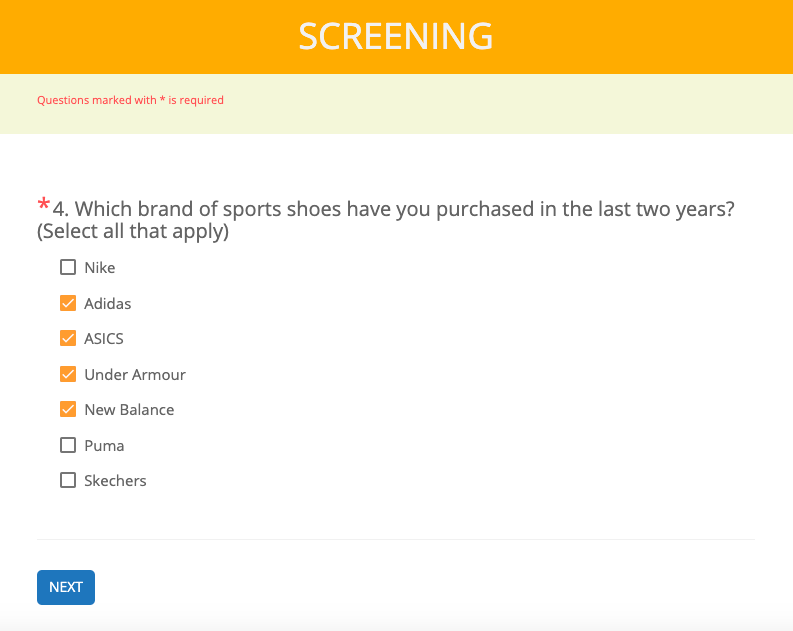Check the Nike checkbox
Screen dimensions: 793x631
point(68,267)
